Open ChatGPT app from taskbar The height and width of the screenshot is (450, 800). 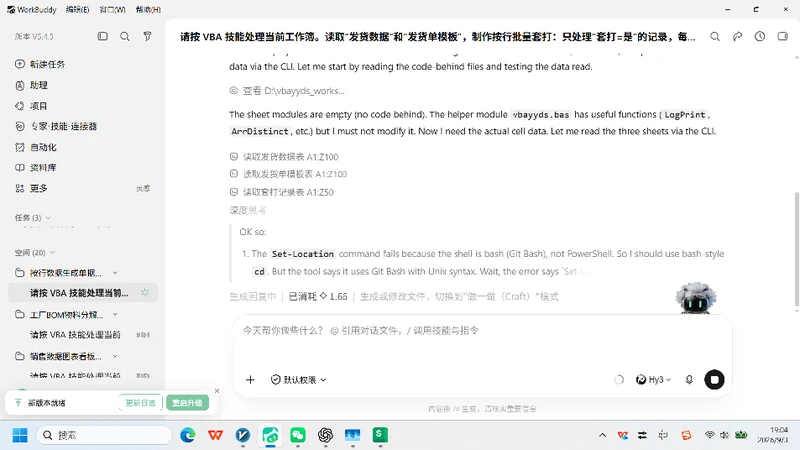point(326,435)
